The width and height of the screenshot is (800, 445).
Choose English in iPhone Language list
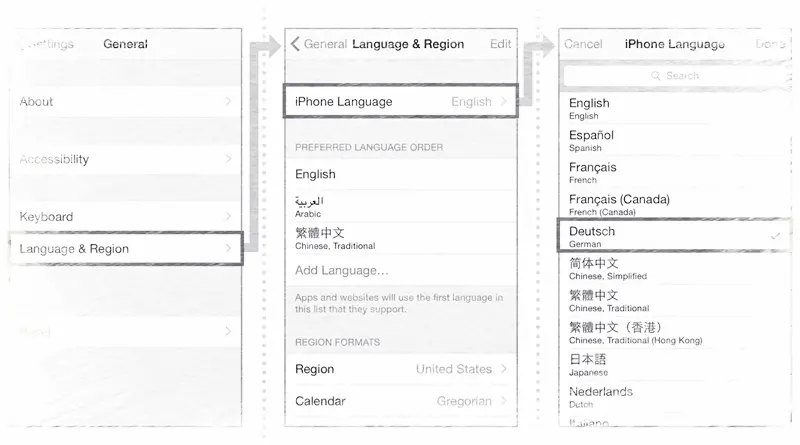coord(674,108)
